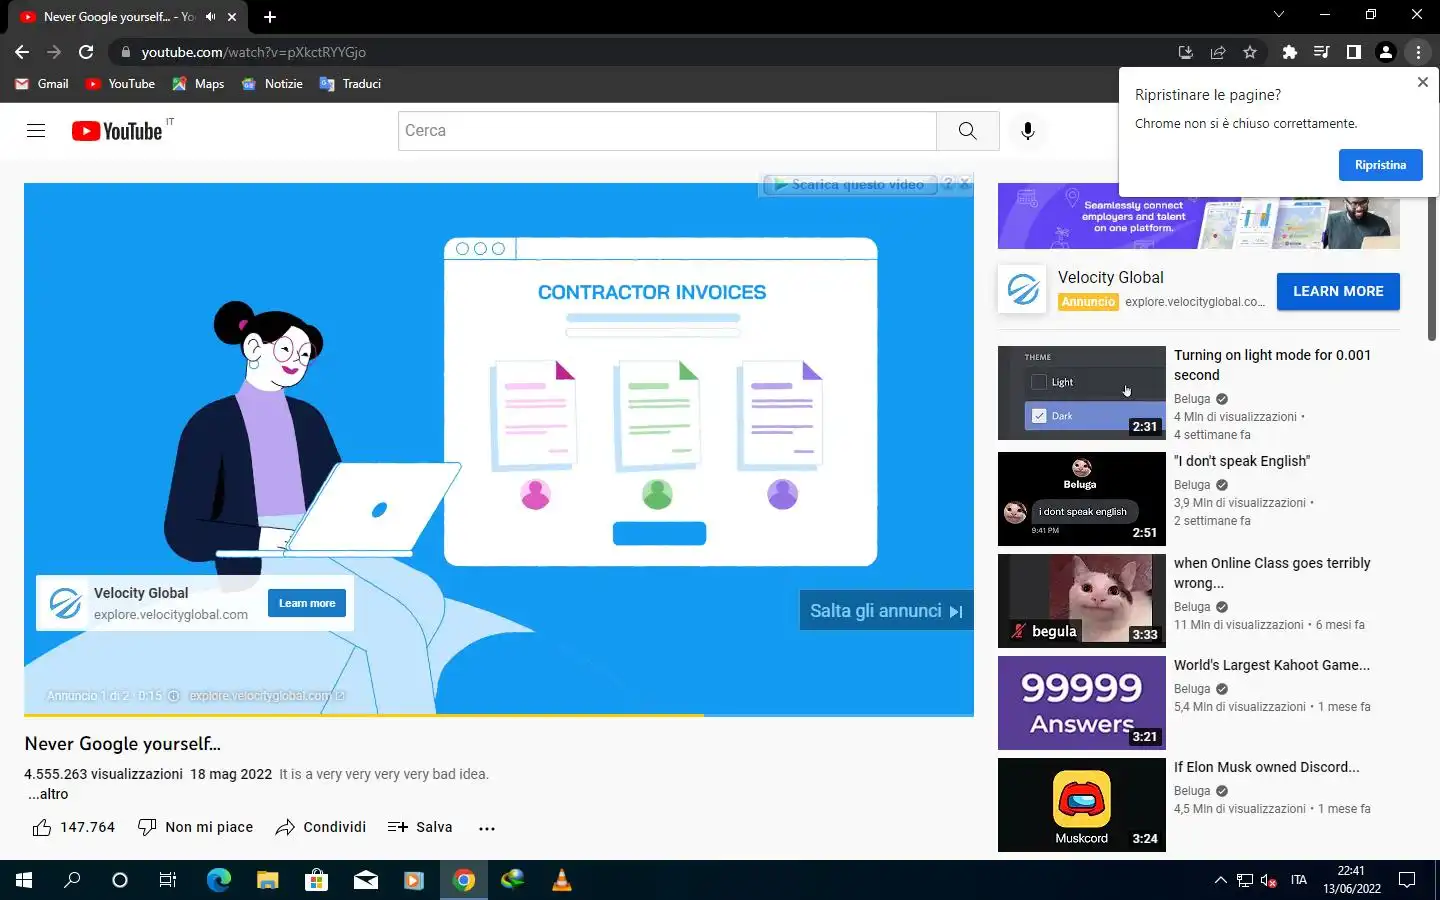Open Traduci bookmark
Screen dimensions: 1440x900
click(x=350, y=84)
